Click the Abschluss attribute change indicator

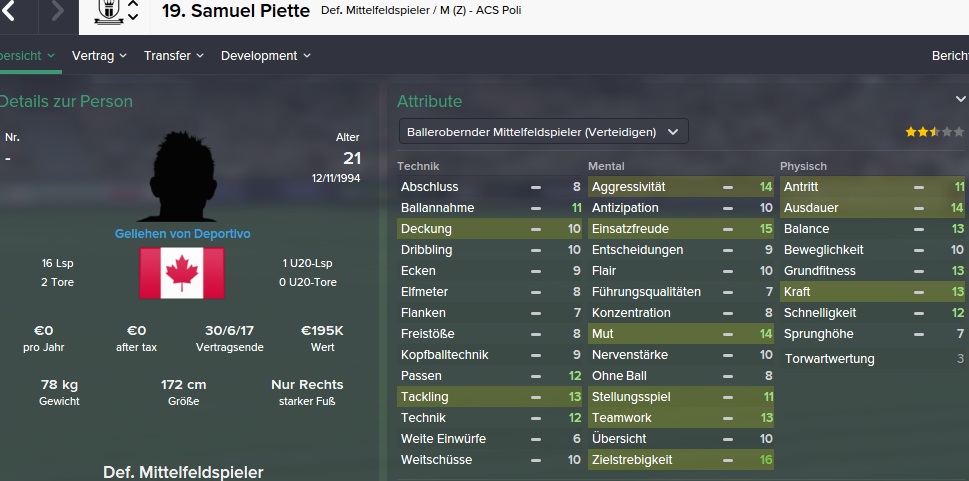tap(536, 187)
